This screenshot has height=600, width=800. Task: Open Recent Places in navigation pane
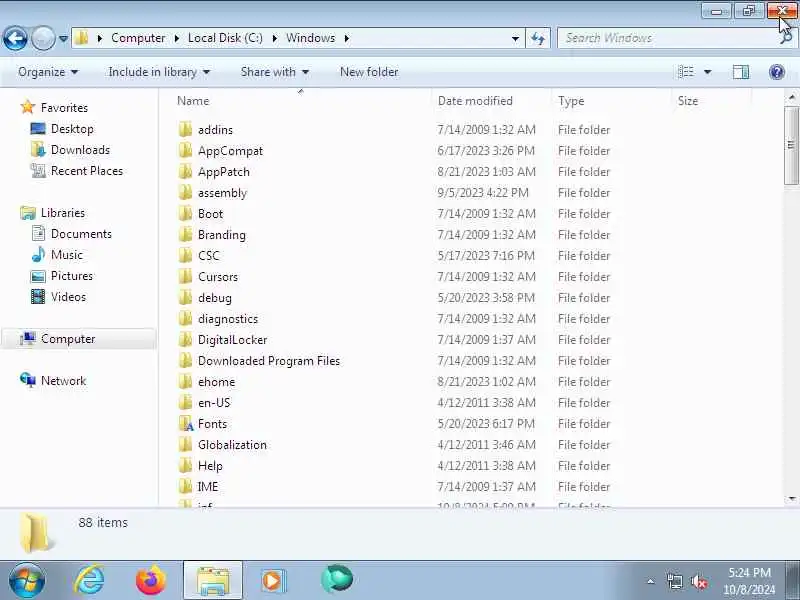87,171
